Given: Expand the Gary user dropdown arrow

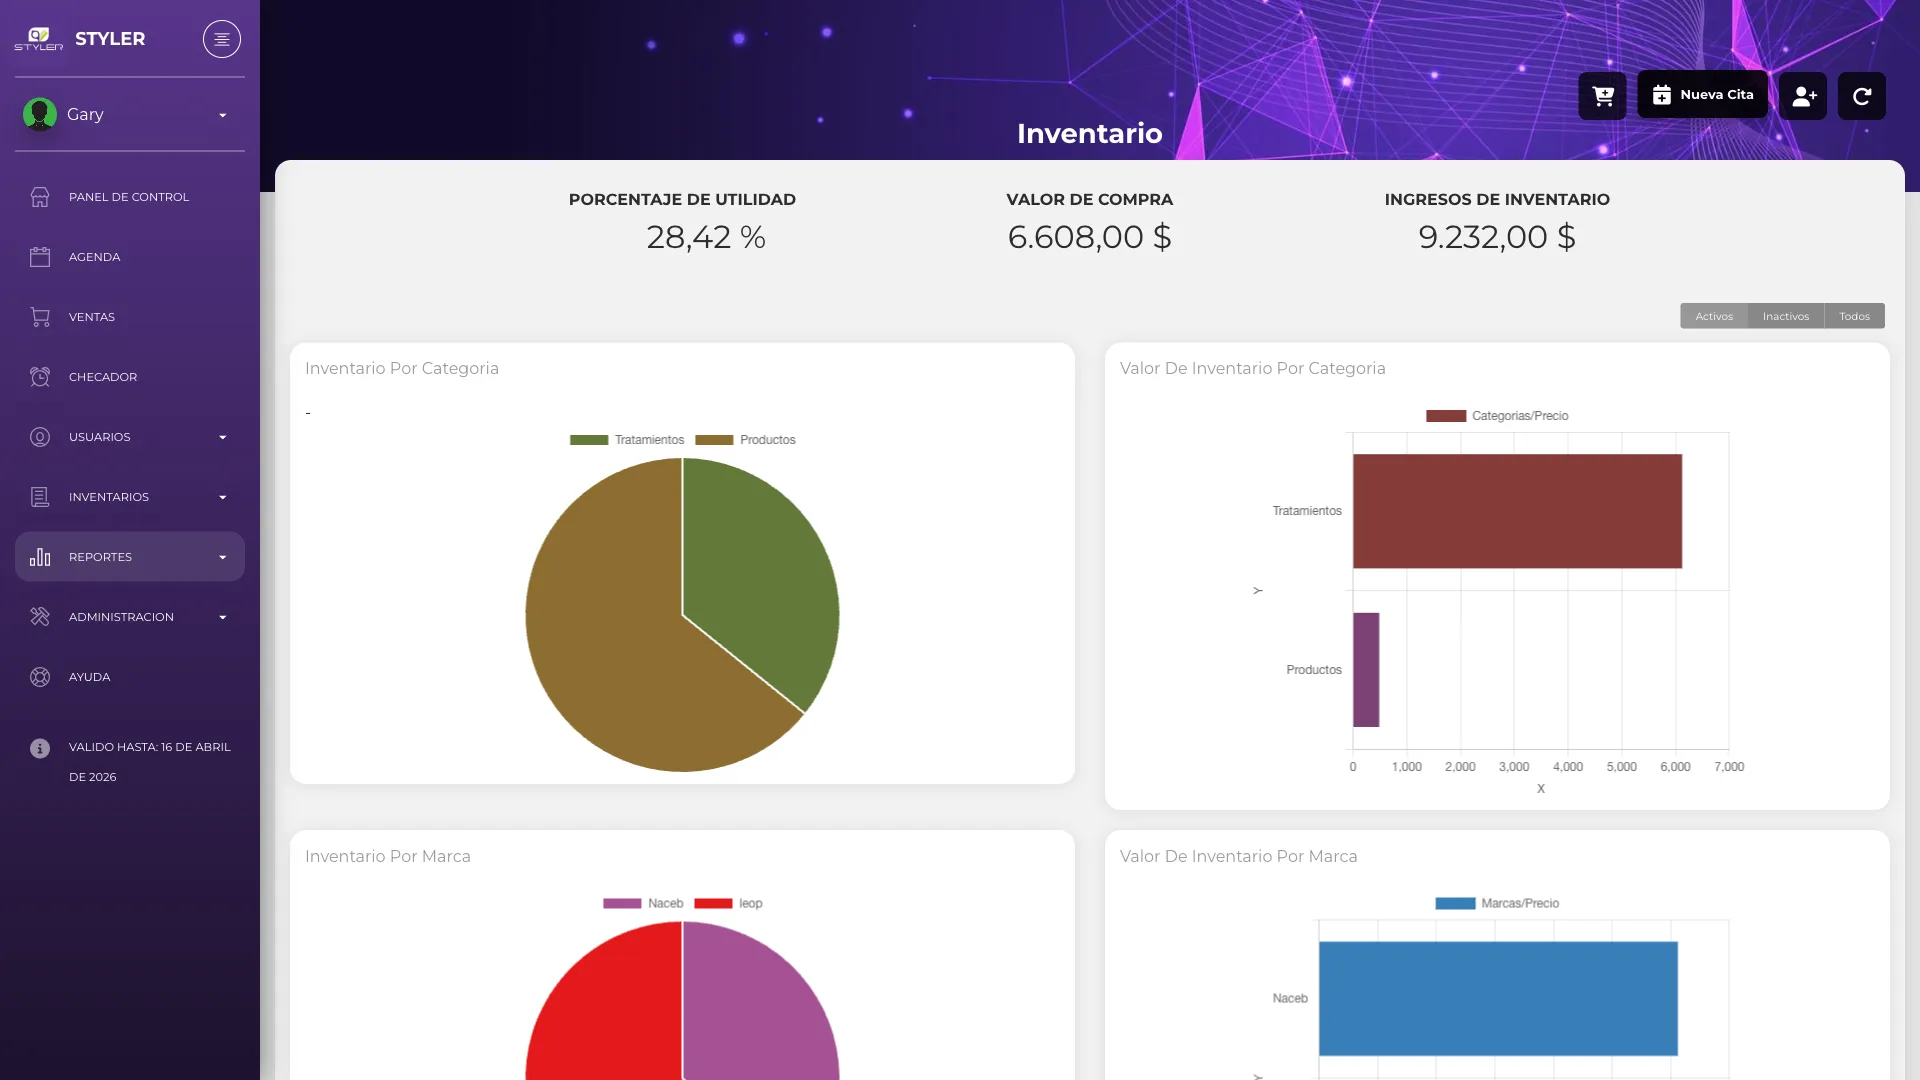Looking at the screenshot, I should (223, 115).
